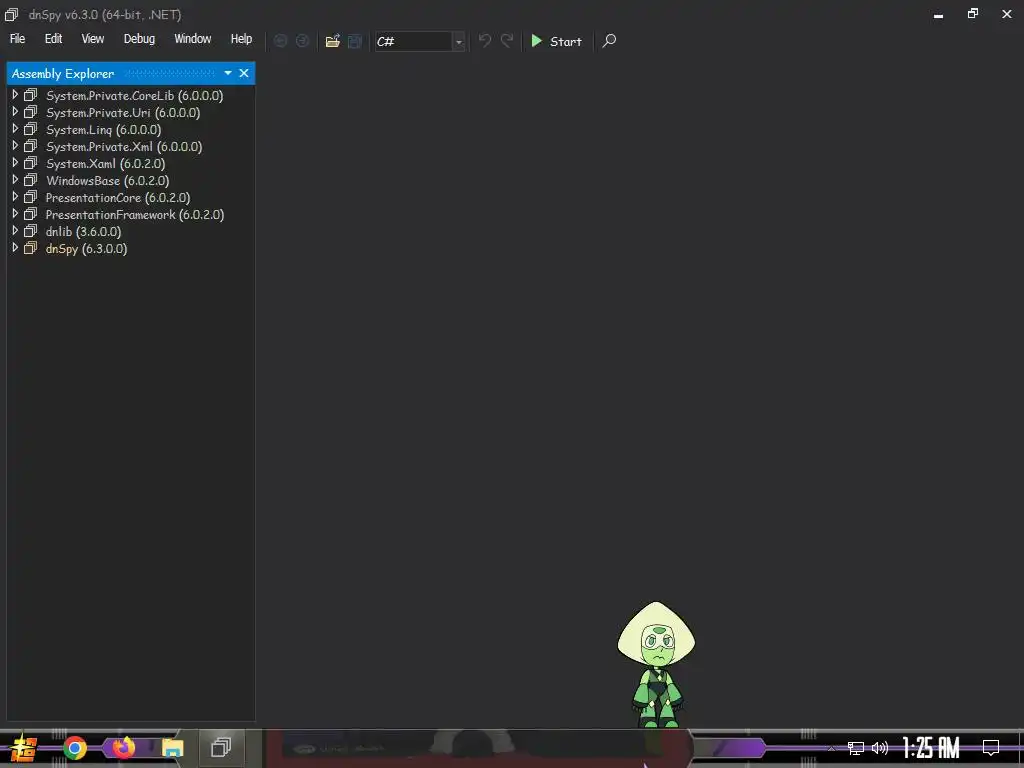Image resolution: width=1024 pixels, height=768 pixels.
Task: Open File Explorer from the taskbar
Action: [x=172, y=748]
